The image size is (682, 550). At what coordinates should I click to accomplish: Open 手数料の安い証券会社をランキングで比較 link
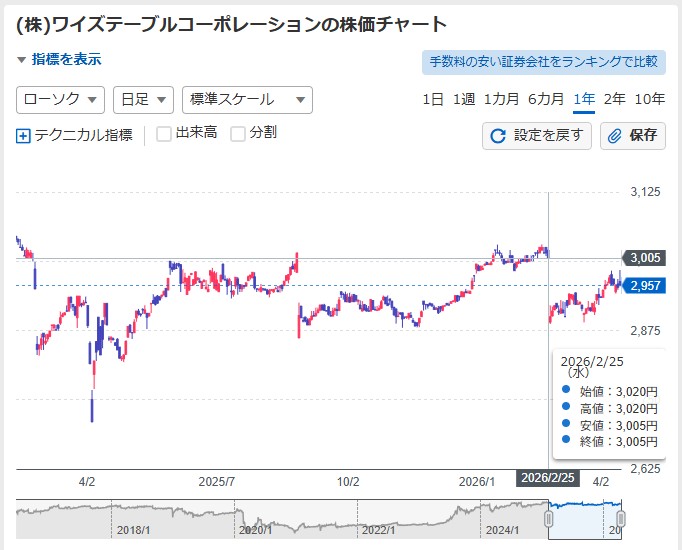click(x=544, y=62)
